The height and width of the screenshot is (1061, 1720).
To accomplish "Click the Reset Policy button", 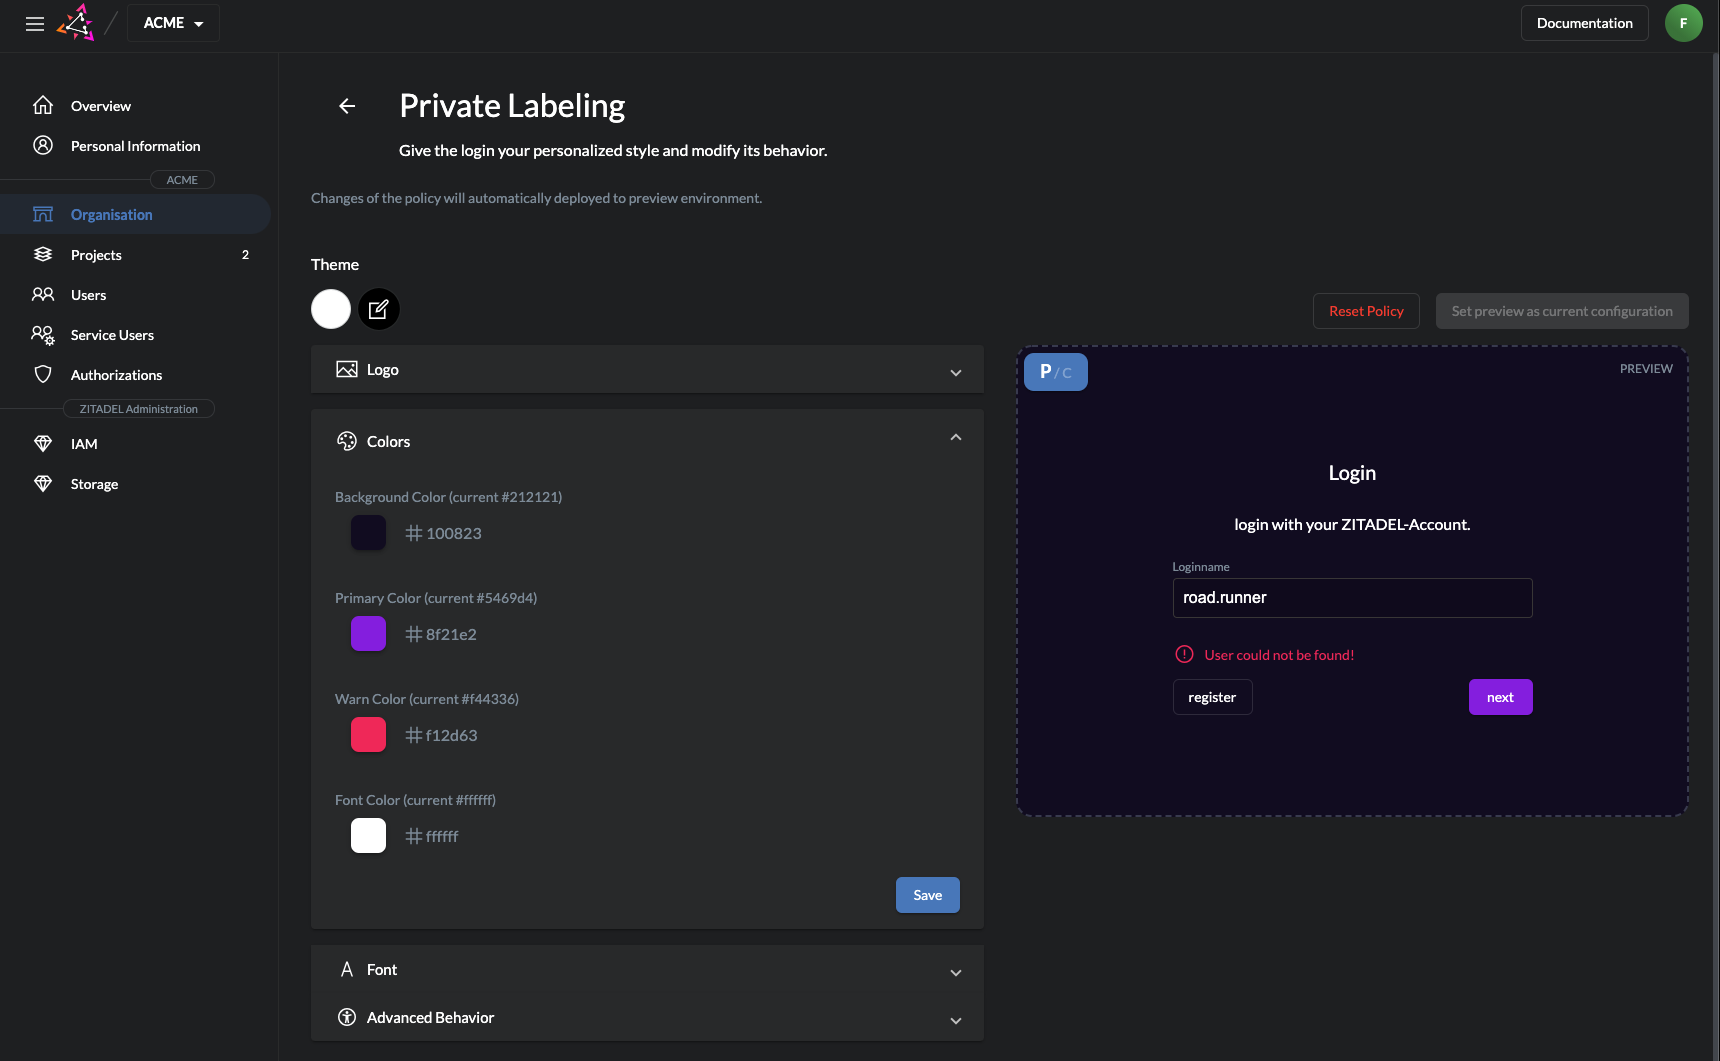I will (x=1366, y=311).
